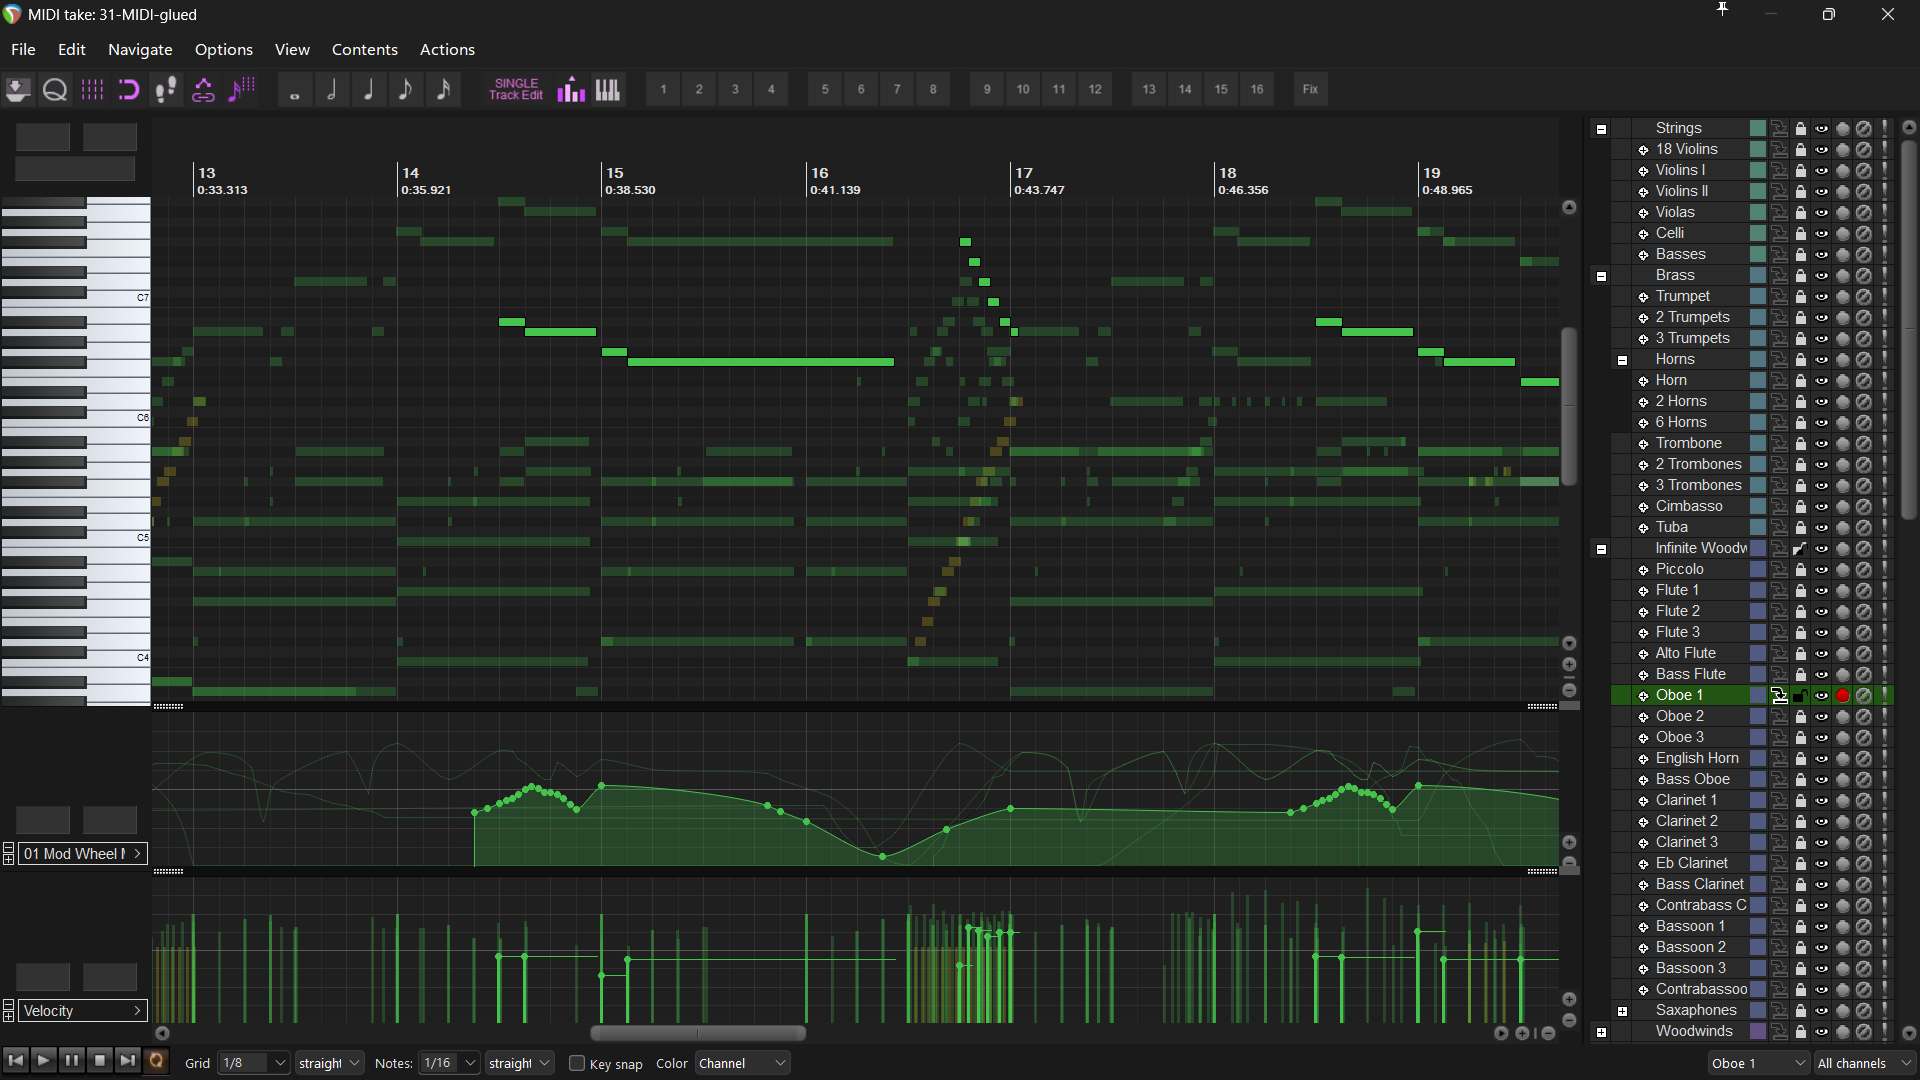Viewport: 1920px width, 1080px height.
Task: Toggle visibility eye for Violas track
Action: click(x=1821, y=212)
